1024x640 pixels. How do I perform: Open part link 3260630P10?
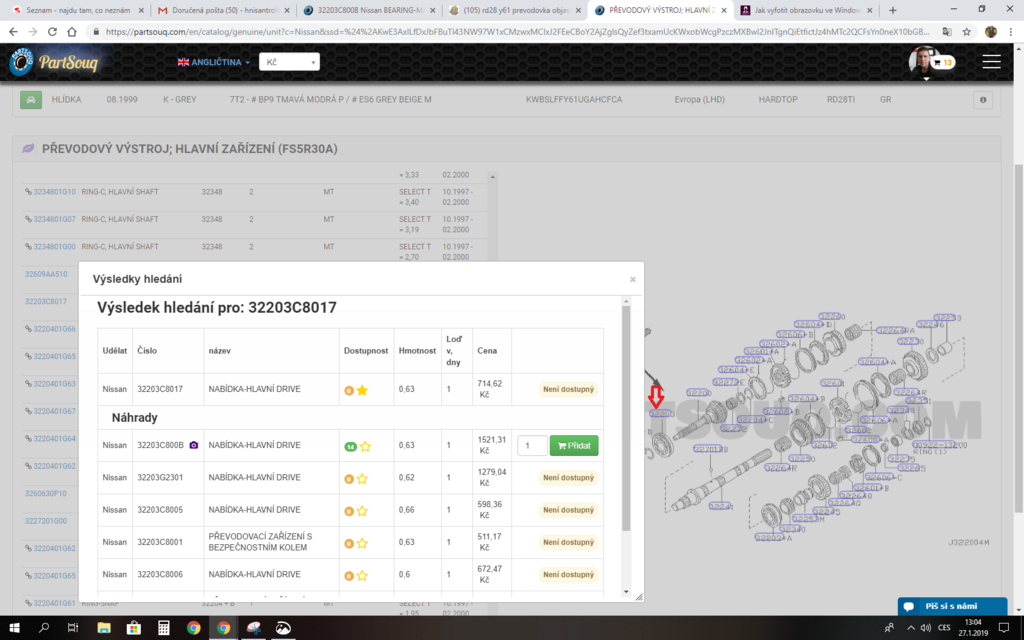[46, 494]
